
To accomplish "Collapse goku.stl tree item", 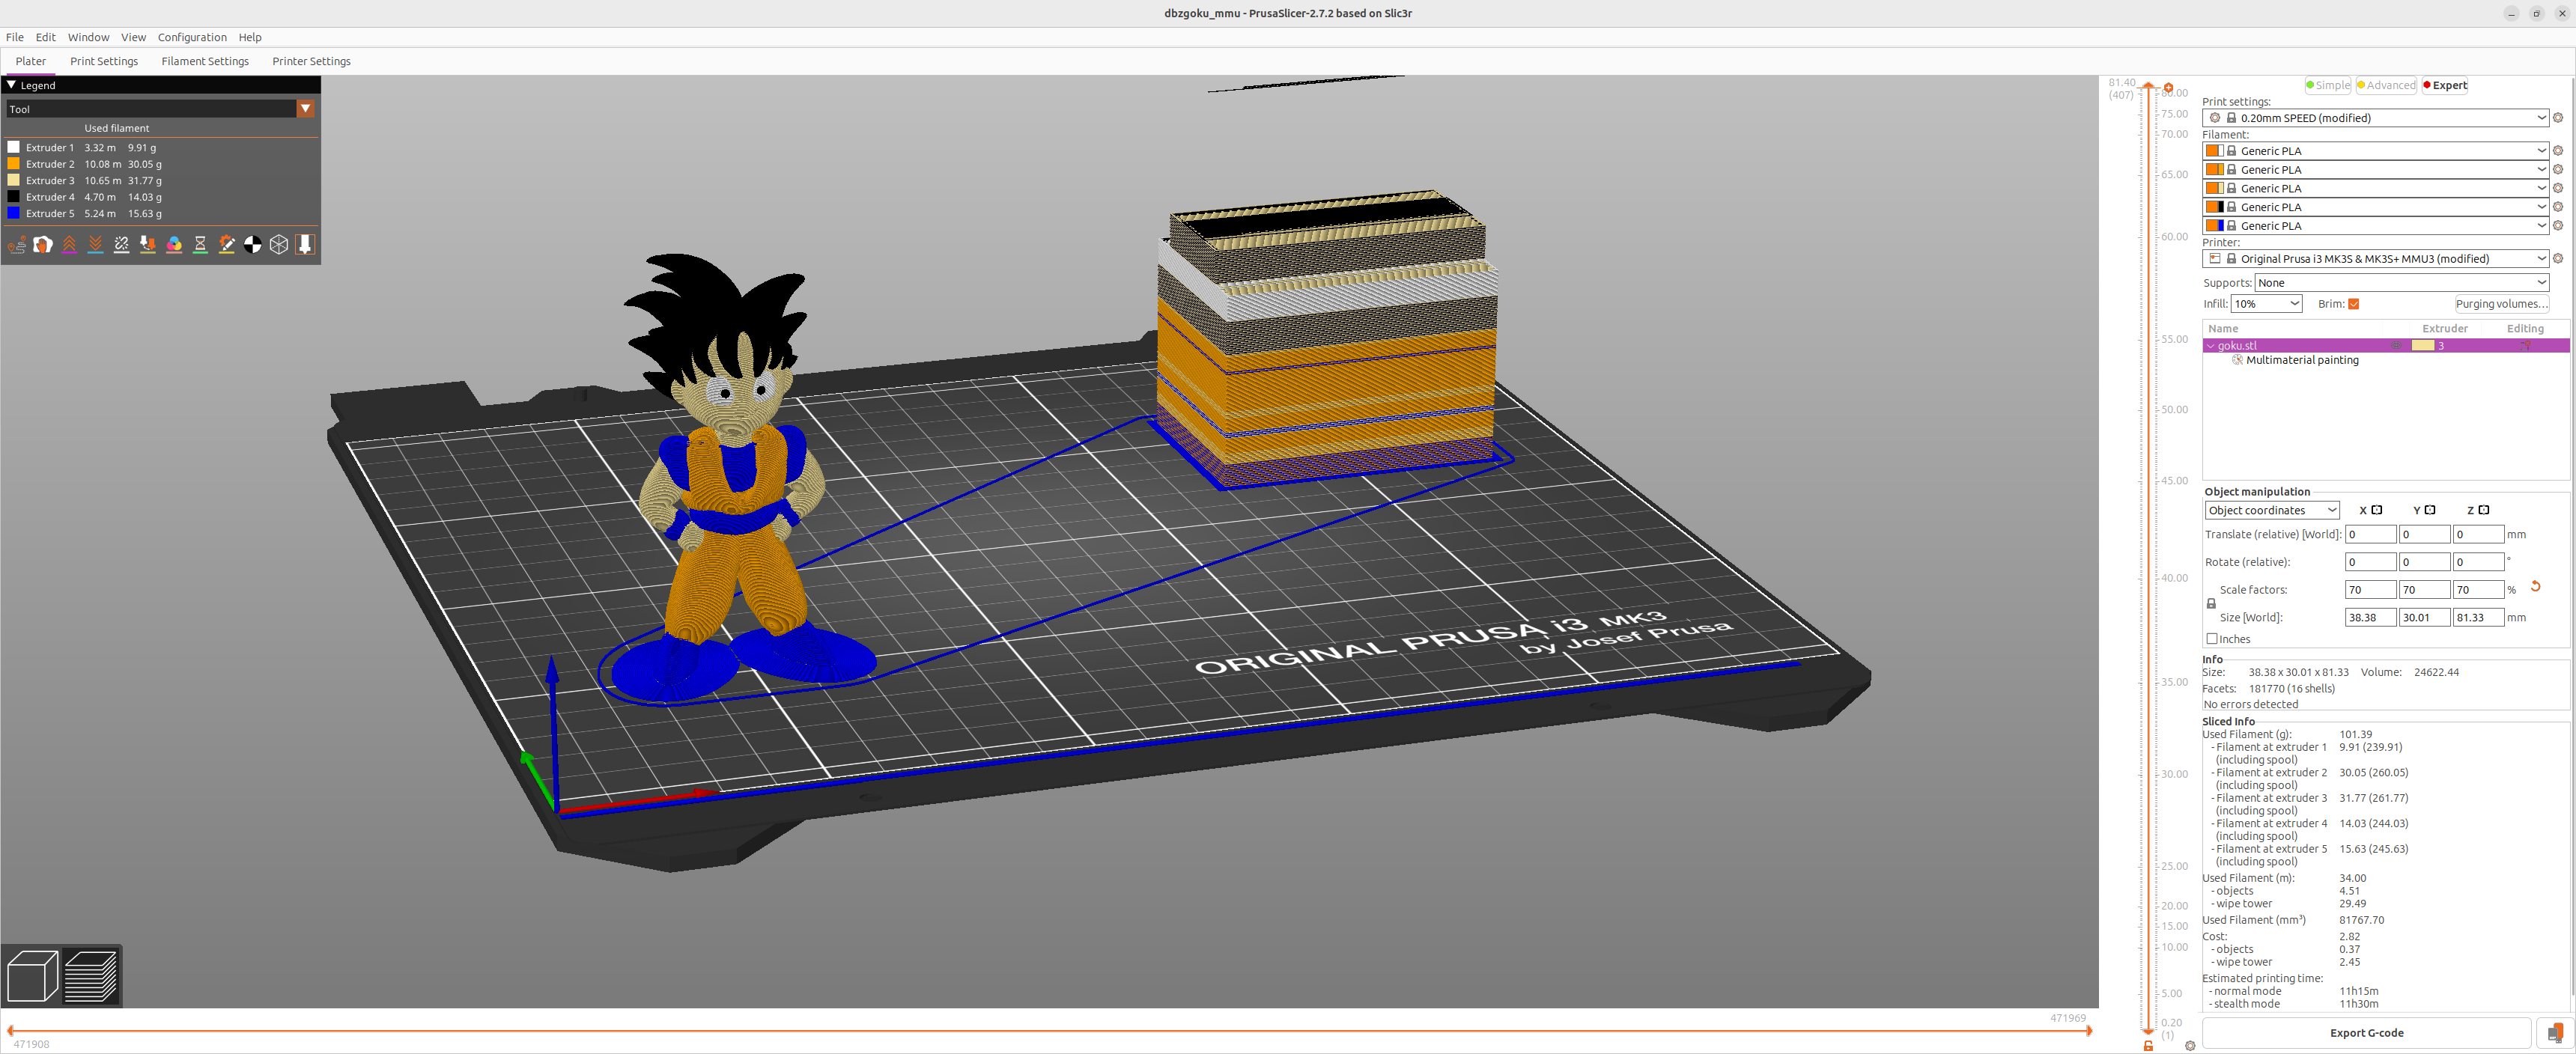I will (2210, 346).
